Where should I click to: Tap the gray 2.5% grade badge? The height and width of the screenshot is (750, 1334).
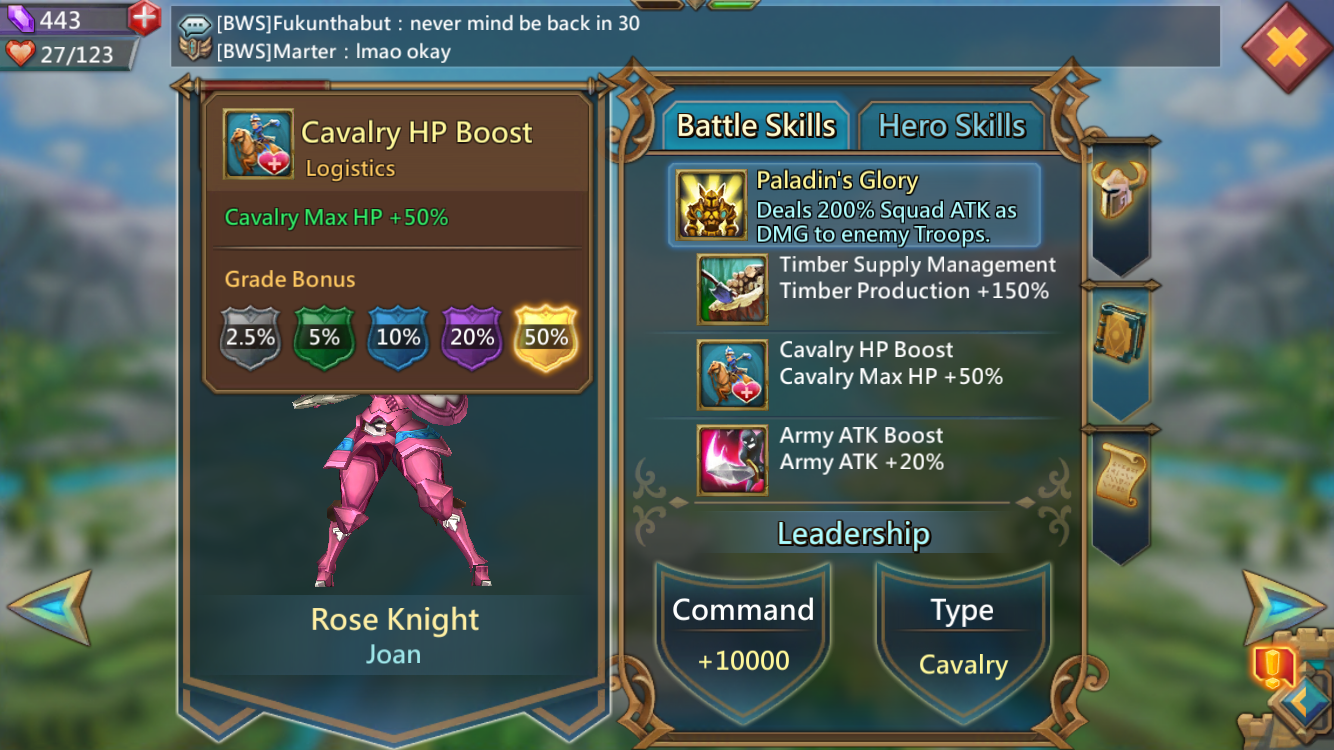(x=250, y=338)
